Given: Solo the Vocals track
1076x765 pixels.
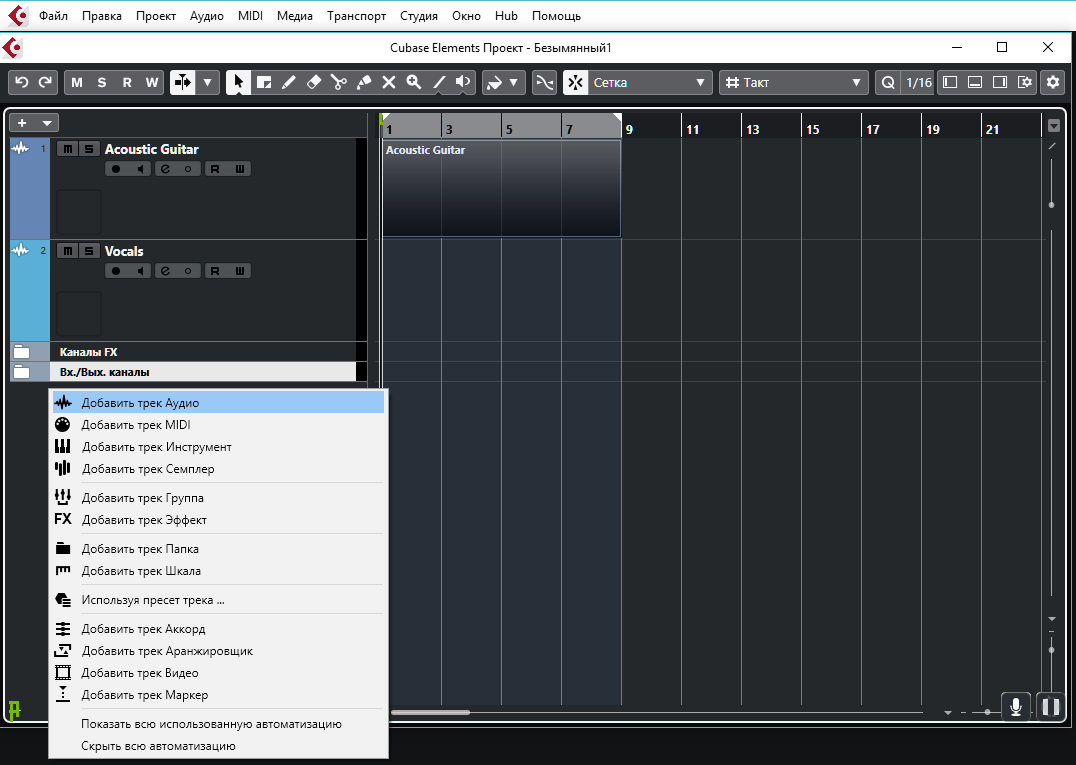Looking at the screenshot, I should (89, 252).
